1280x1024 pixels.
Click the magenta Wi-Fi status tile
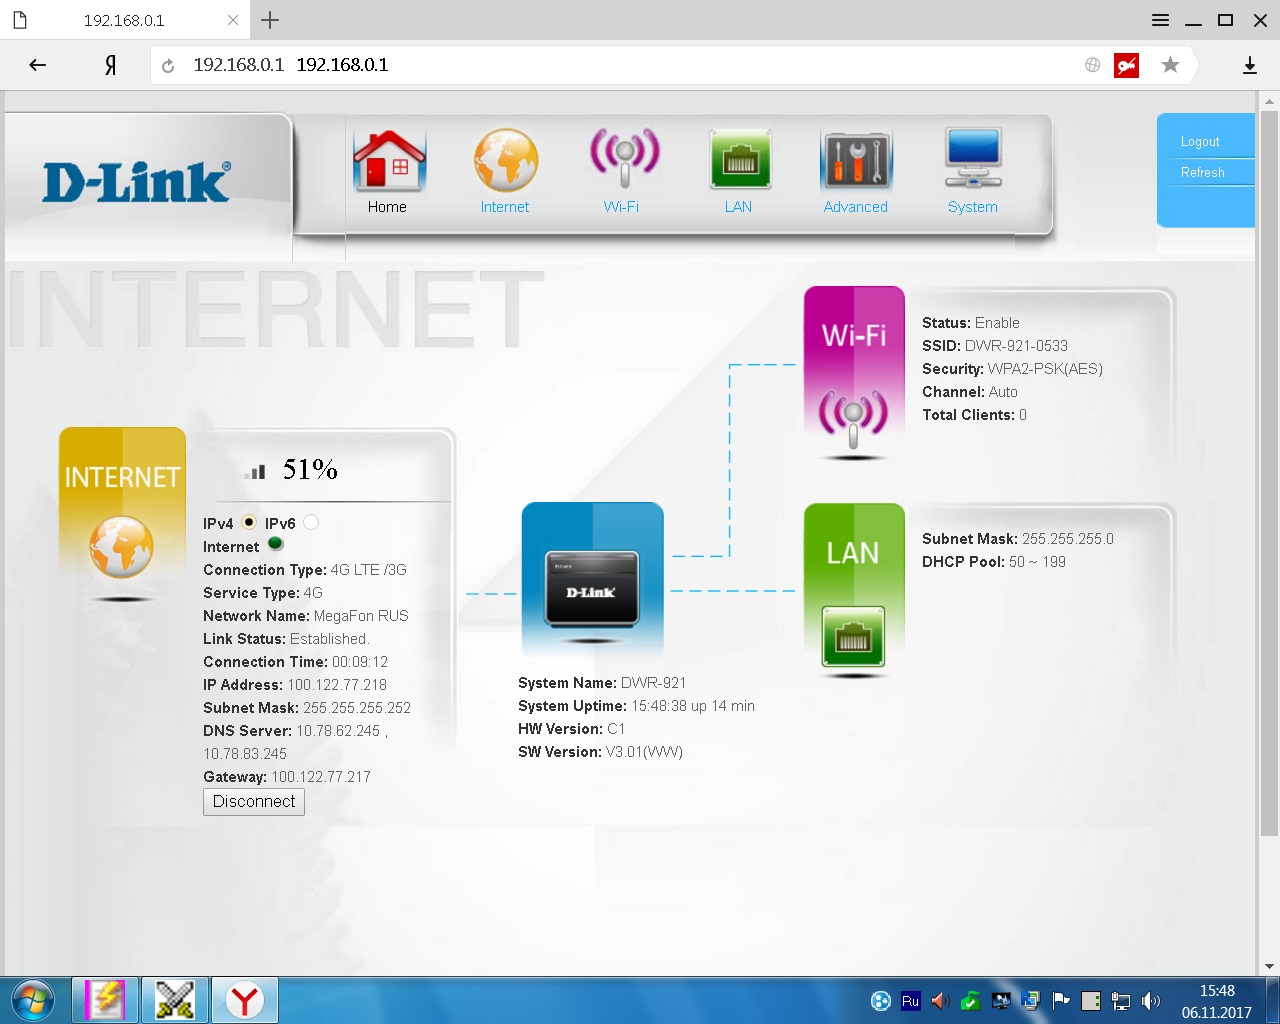[x=854, y=372]
